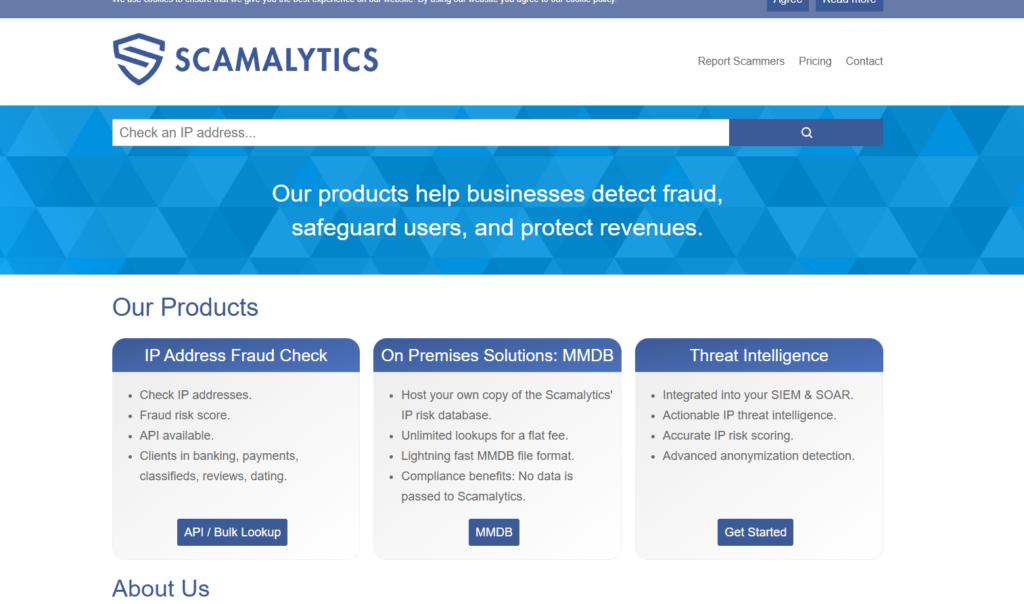The image size is (1024, 604).
Task: Click Get Started under Threat Intelligence
Action: coord(755,532)
